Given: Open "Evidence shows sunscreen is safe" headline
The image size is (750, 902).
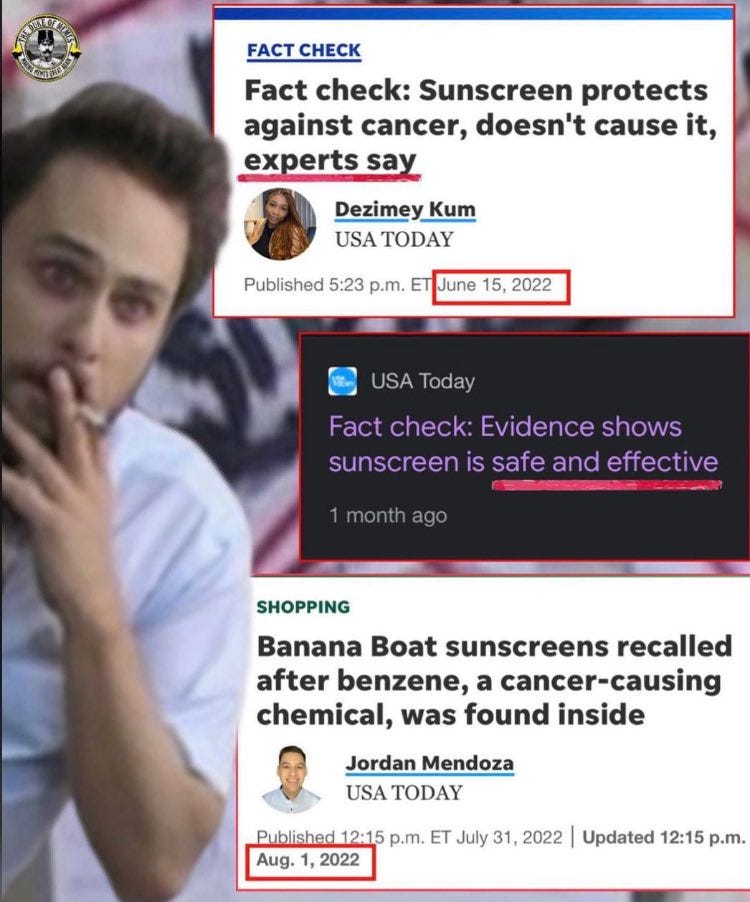Looking at the screenshot, I should coord(523,444).
